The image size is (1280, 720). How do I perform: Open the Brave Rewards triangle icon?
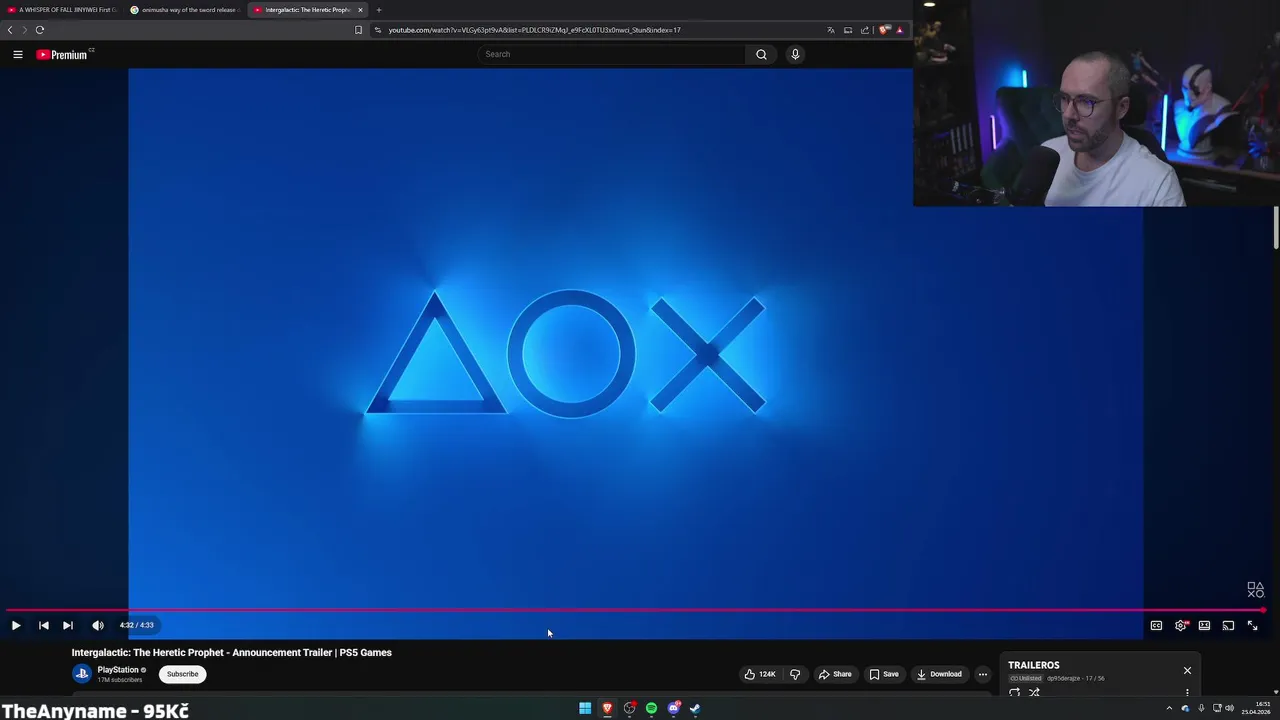(x=899, y=30)
